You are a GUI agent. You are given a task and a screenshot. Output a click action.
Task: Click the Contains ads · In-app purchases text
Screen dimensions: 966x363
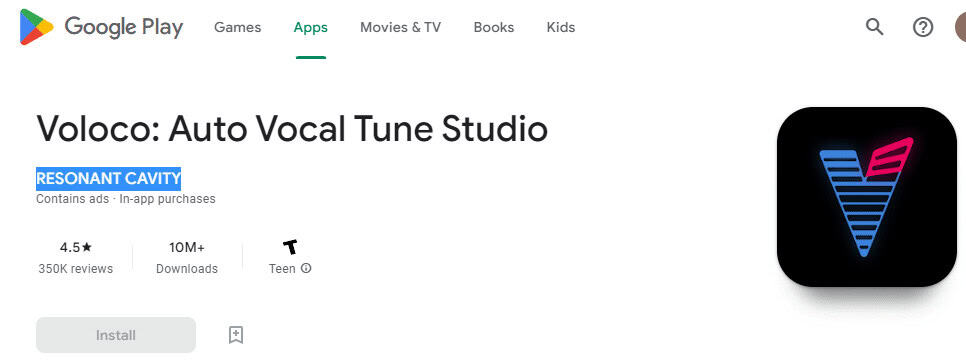[x=126, y=199]
